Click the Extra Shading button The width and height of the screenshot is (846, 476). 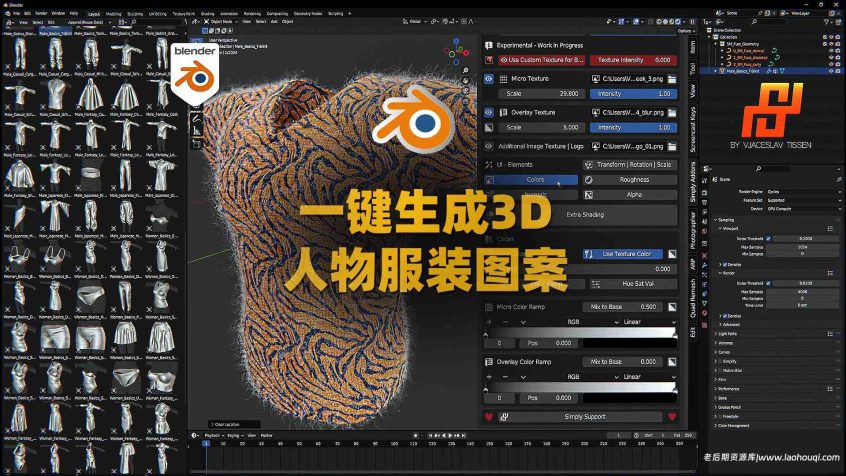point(585,215)
